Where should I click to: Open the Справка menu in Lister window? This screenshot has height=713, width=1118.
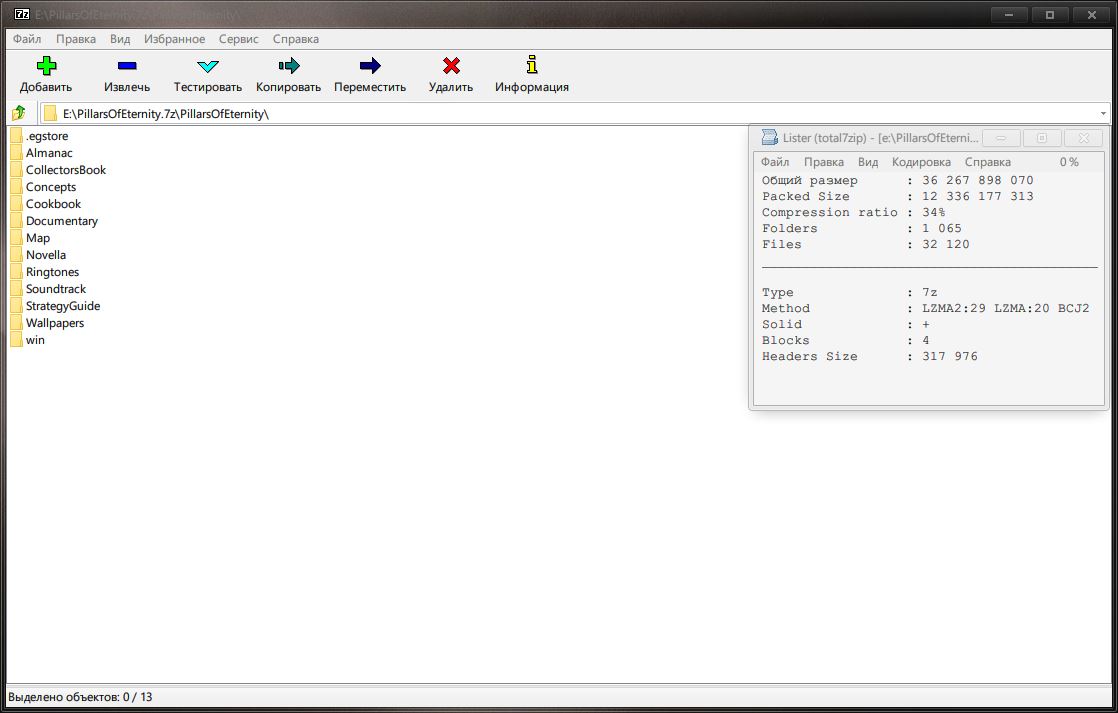click(988, 162)
